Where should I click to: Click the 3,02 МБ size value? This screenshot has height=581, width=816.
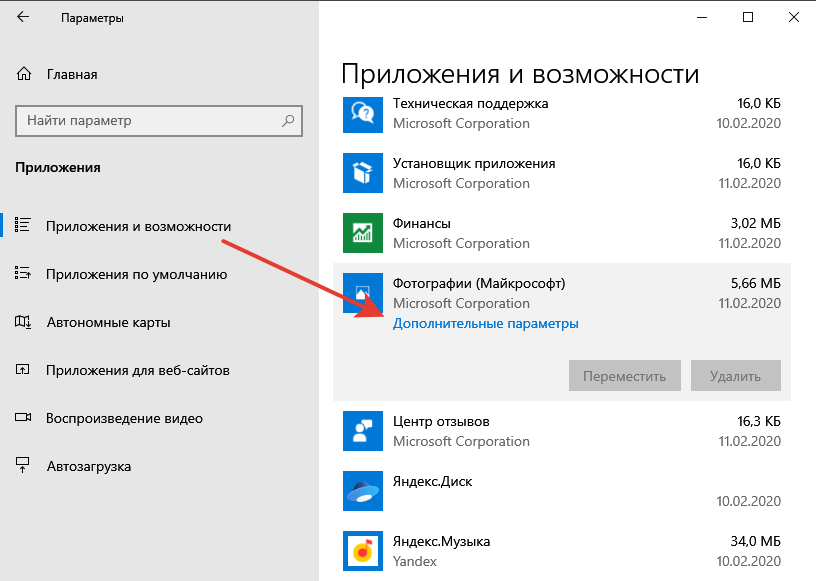(x=756, y=223)
